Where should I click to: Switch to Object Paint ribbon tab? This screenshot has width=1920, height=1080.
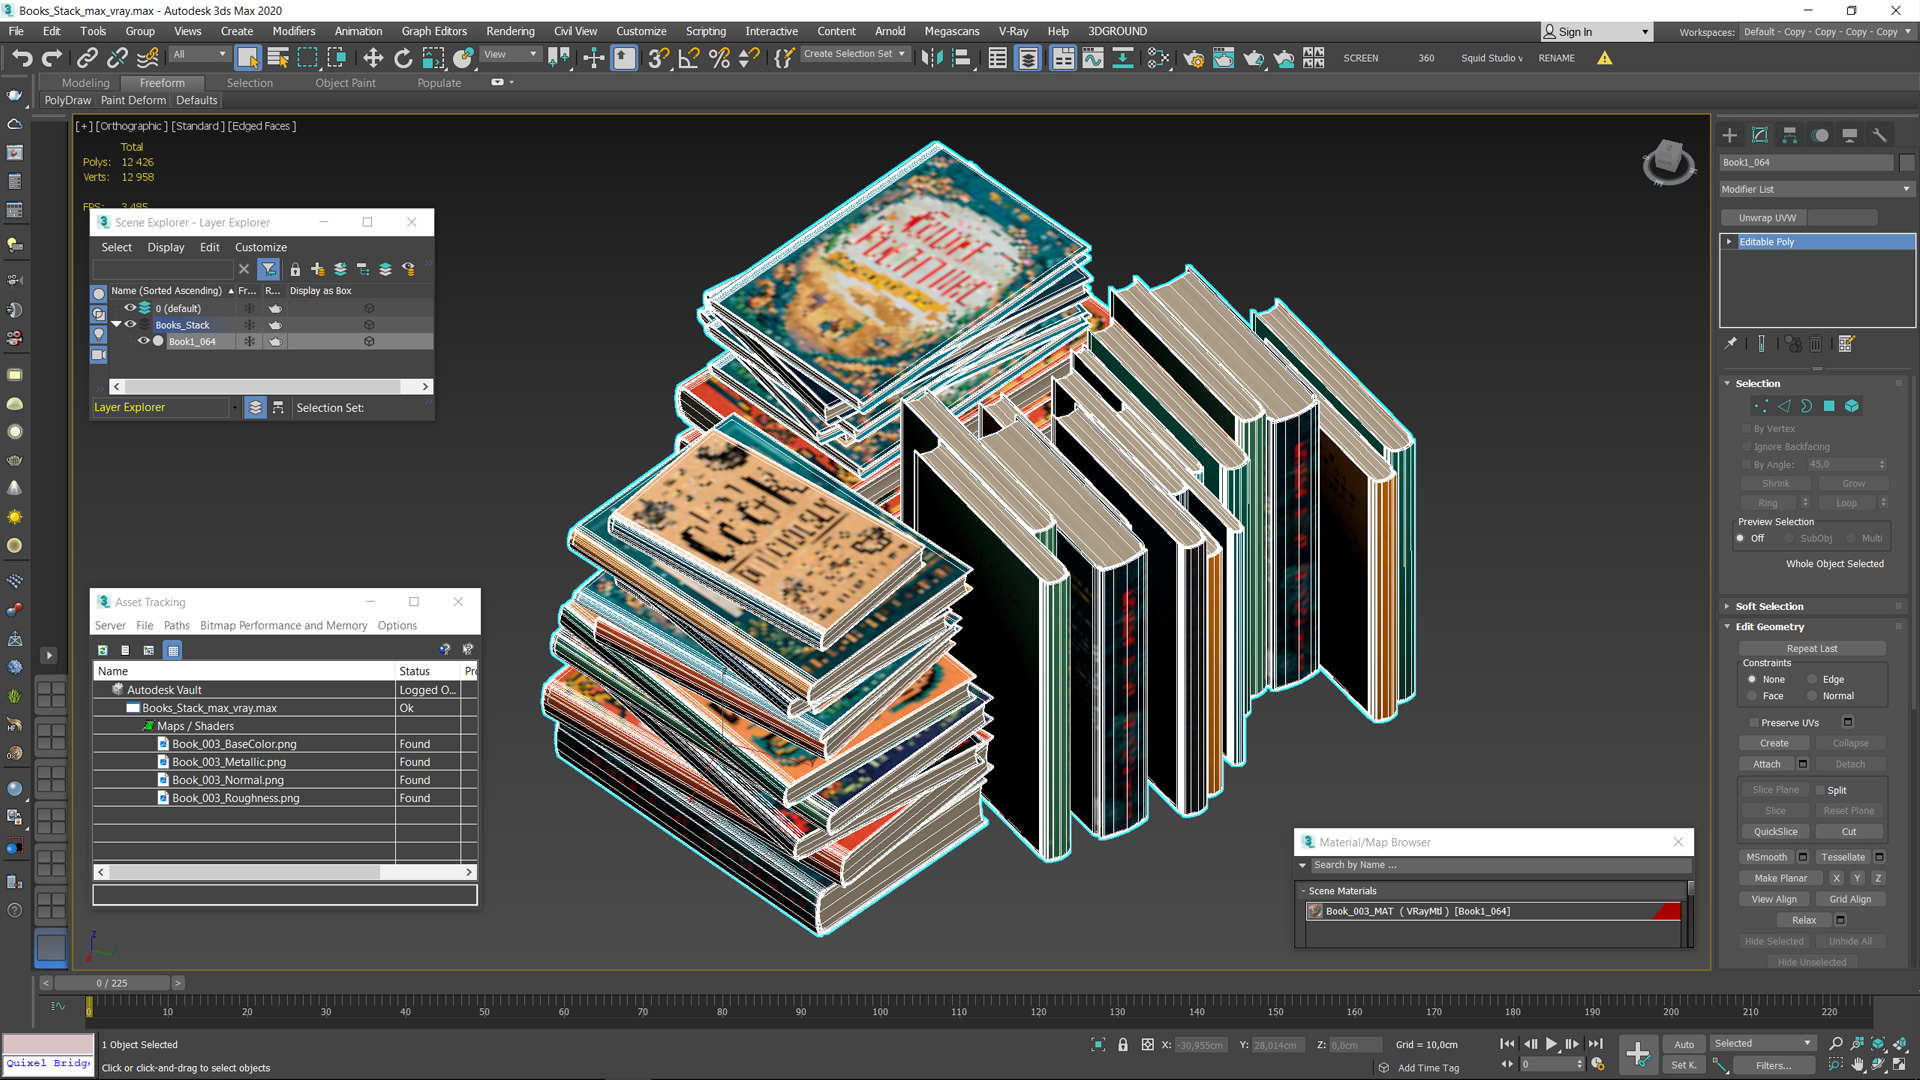coord(345,83)
